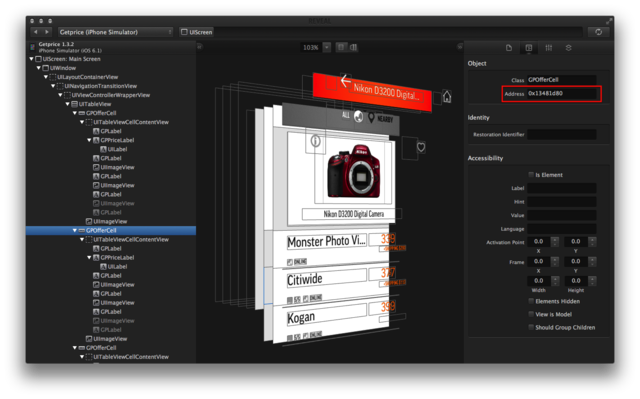Toggle the View Is Modal checkbox
Image resolution: width=640 pixels, height=399 pixels.
(531, 314)
